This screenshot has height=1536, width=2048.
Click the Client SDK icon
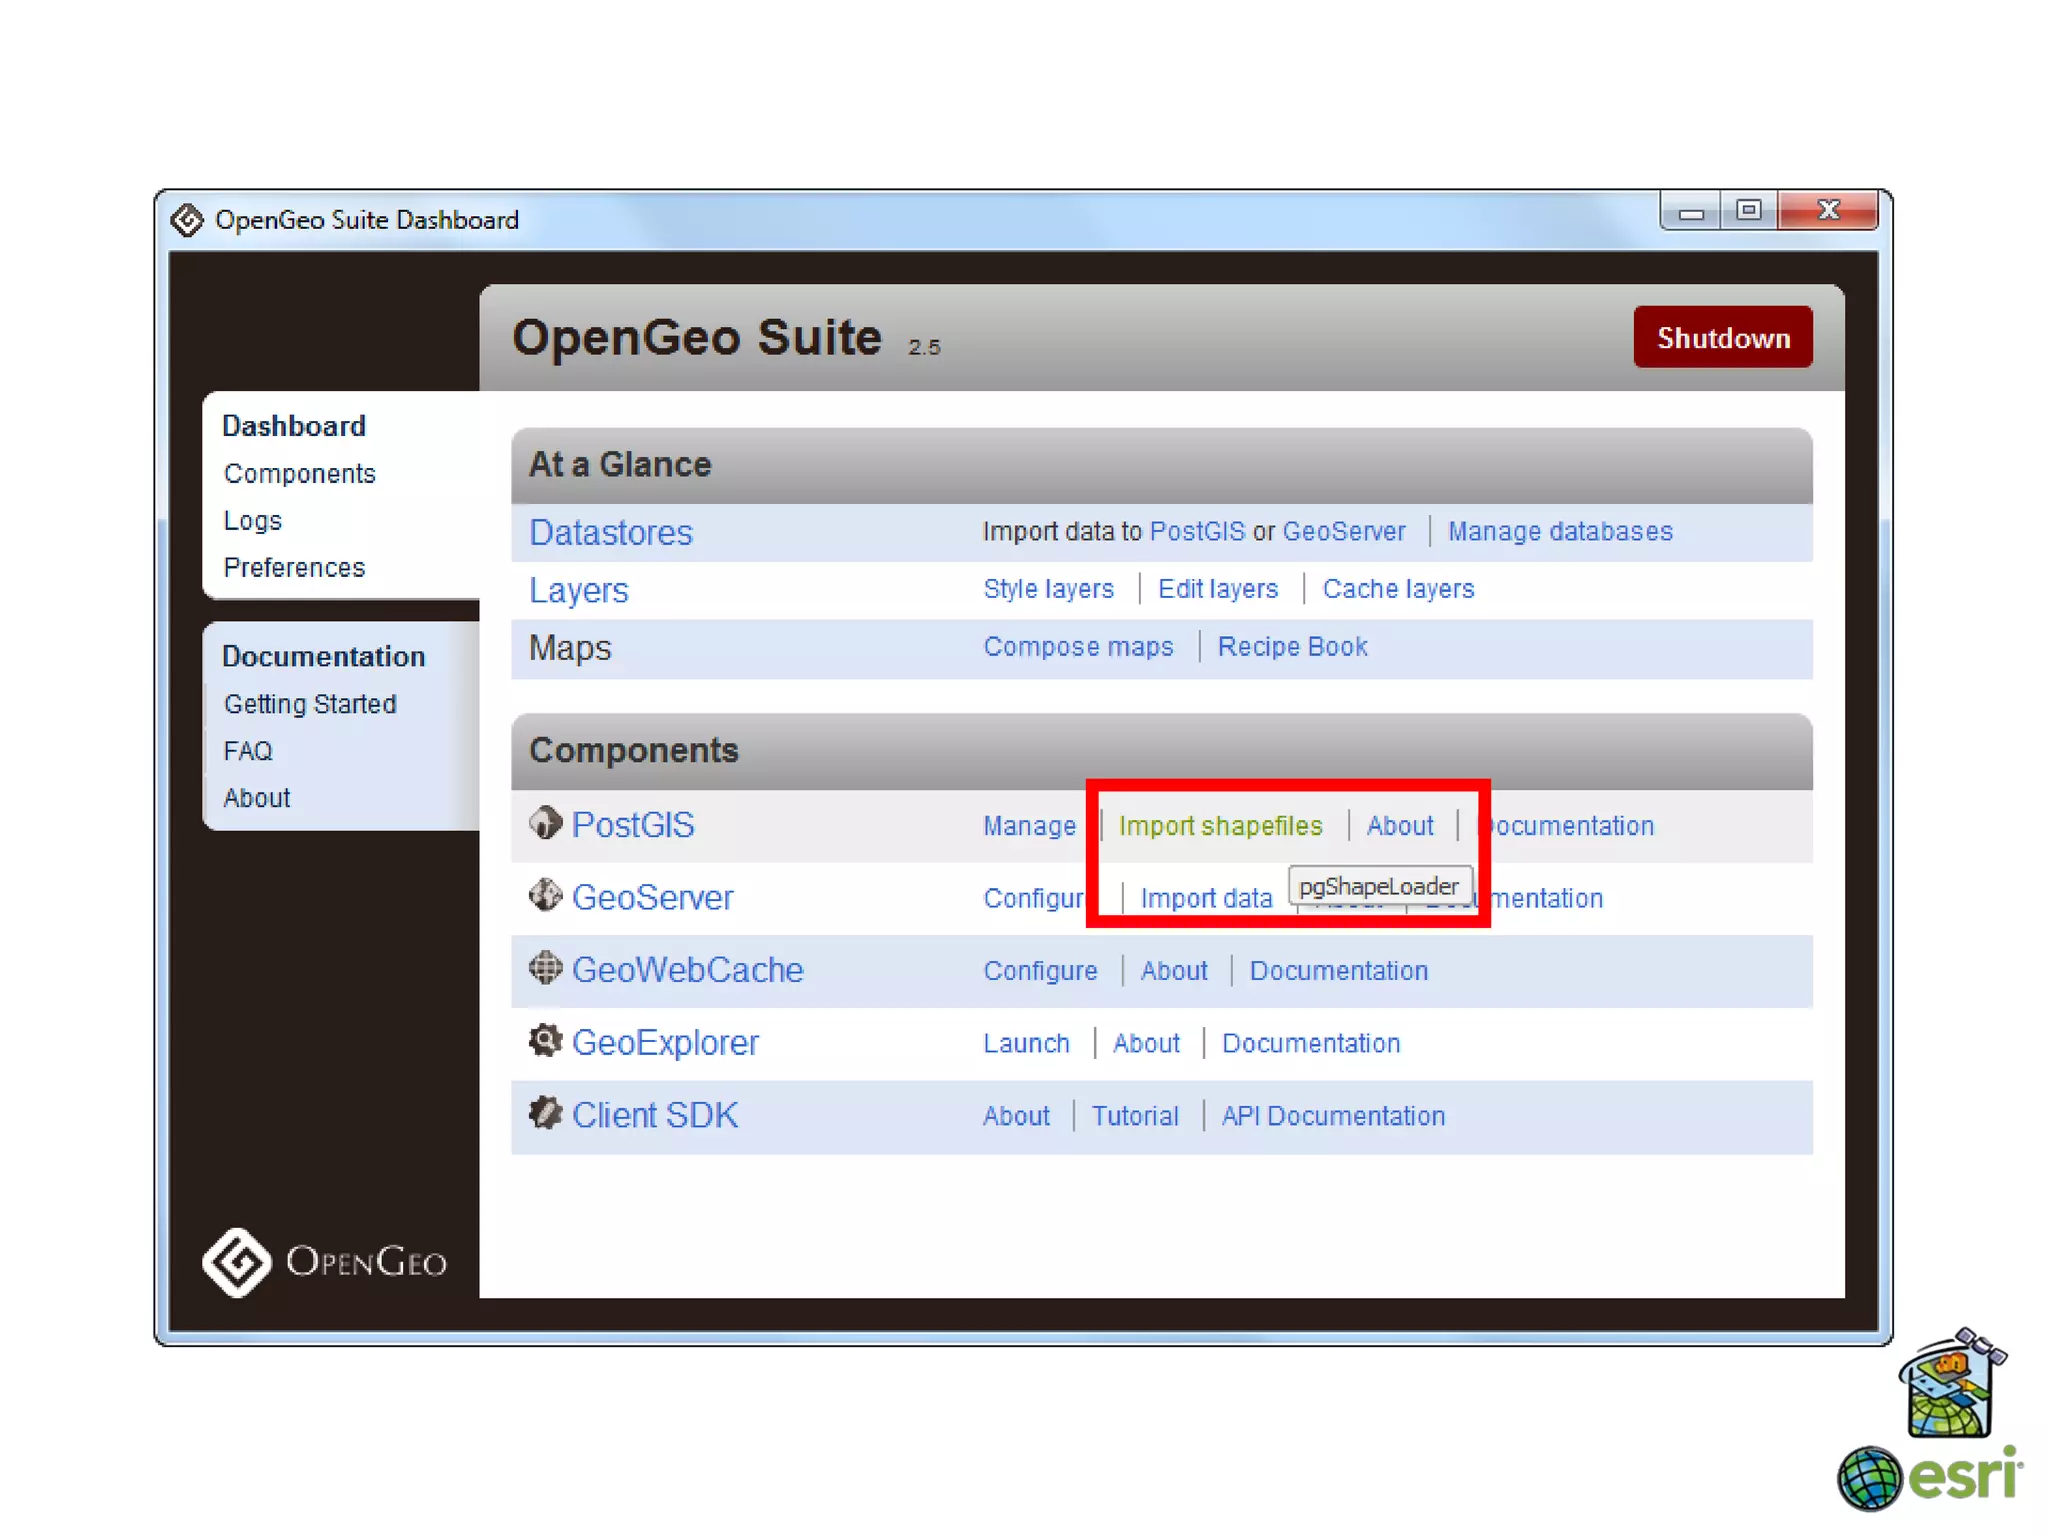tap(545, 1113)
